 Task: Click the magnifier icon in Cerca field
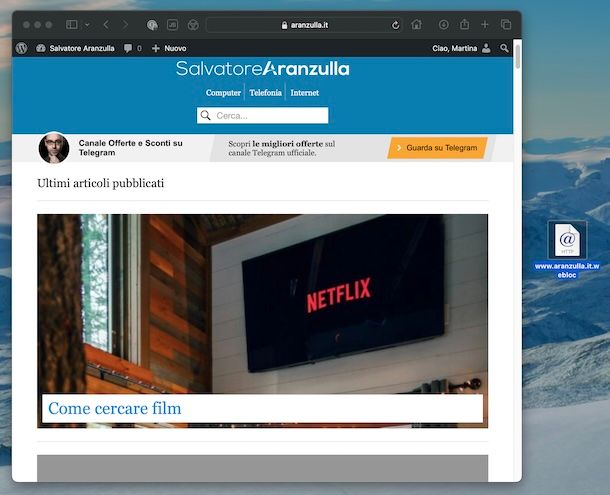tap(205, 115)
